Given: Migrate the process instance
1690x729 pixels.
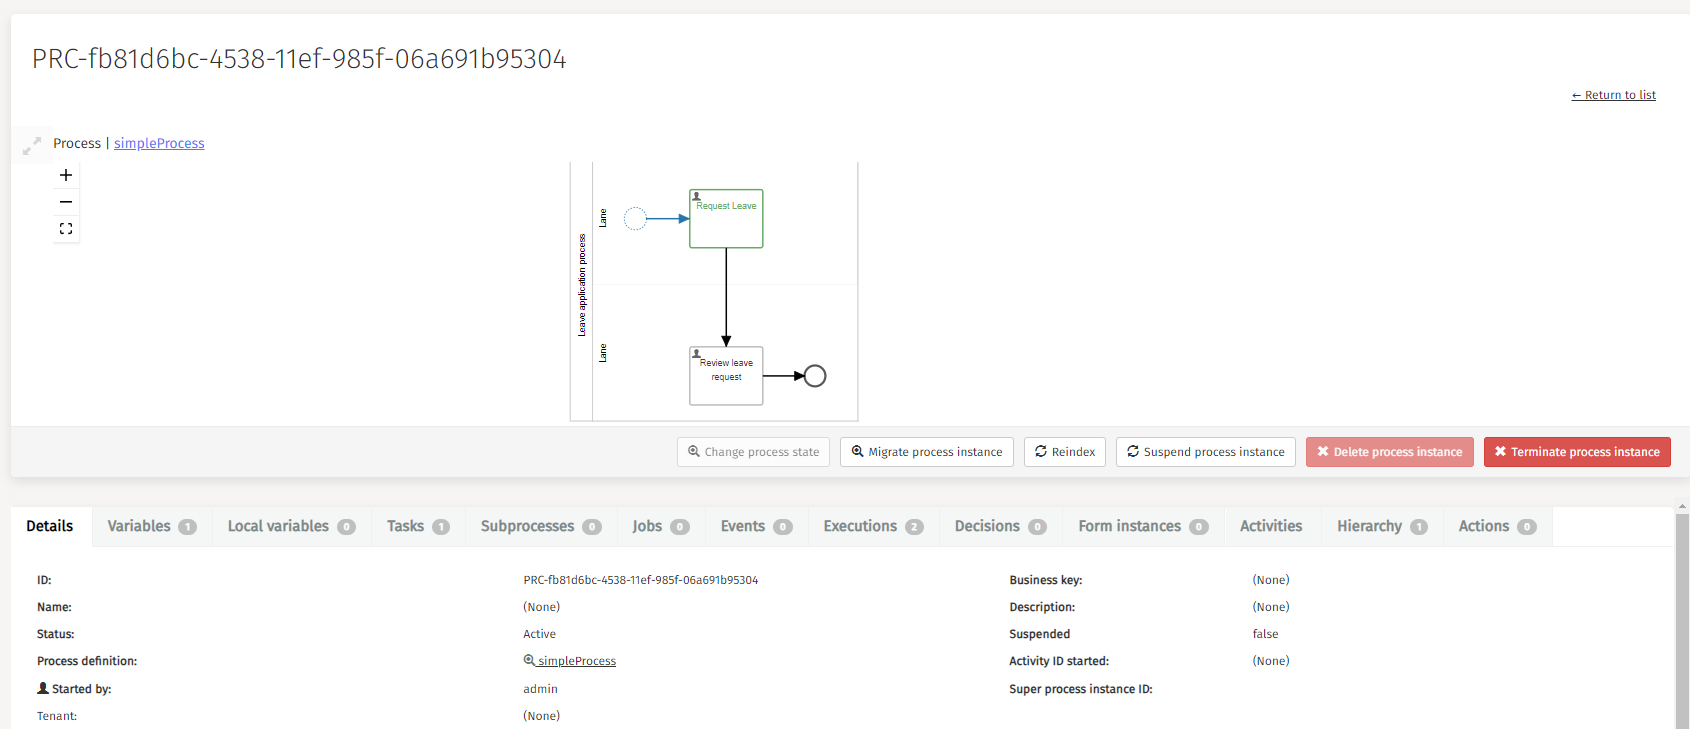Looking at the screenshot, I should [927, 452].
